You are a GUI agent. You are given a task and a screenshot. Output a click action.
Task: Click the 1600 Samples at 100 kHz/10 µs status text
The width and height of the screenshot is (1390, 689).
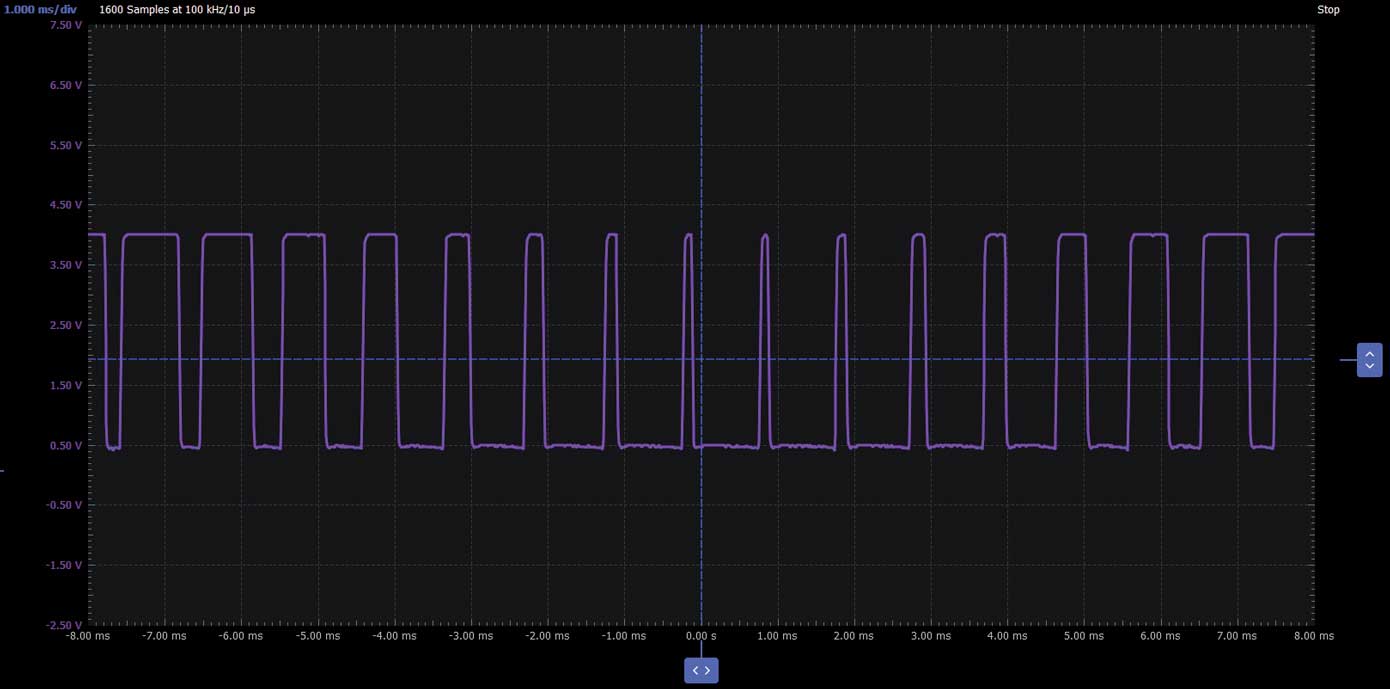point(175,9)
